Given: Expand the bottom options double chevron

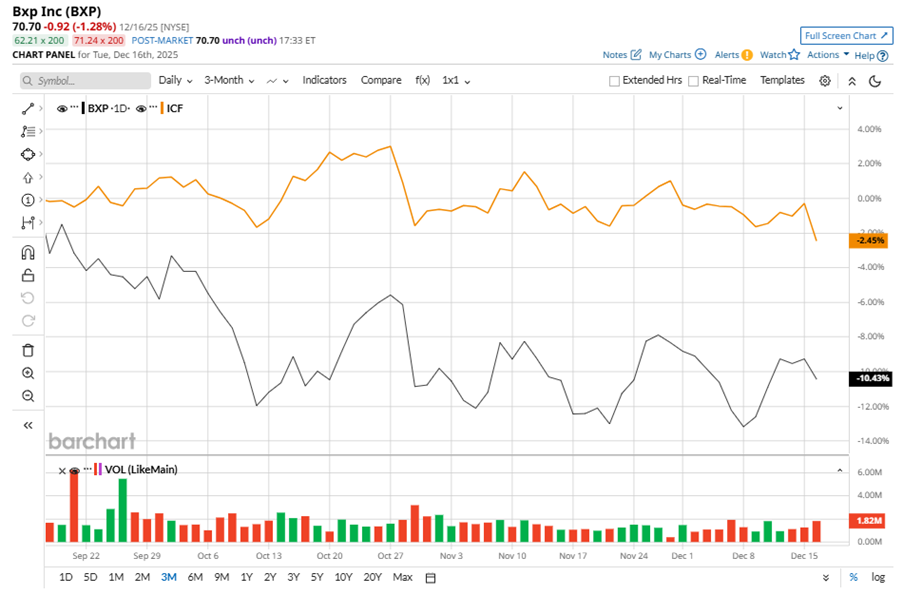Looking at the screenshot, I should [x=826, y=578].
